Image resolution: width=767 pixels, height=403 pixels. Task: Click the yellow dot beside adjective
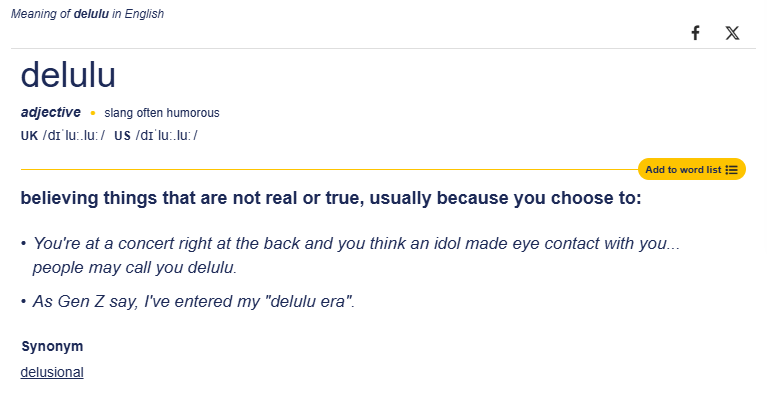click(x=93, y=113)
